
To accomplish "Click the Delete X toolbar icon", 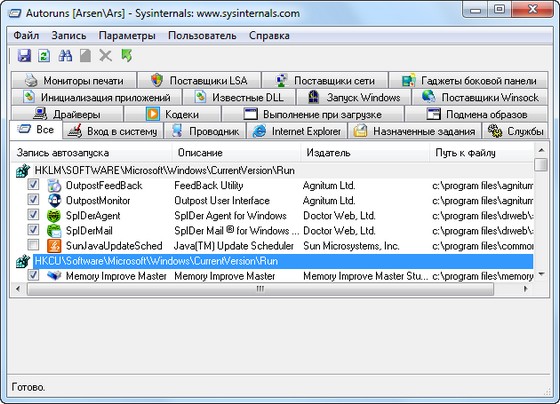I will (x=106, y=56).
